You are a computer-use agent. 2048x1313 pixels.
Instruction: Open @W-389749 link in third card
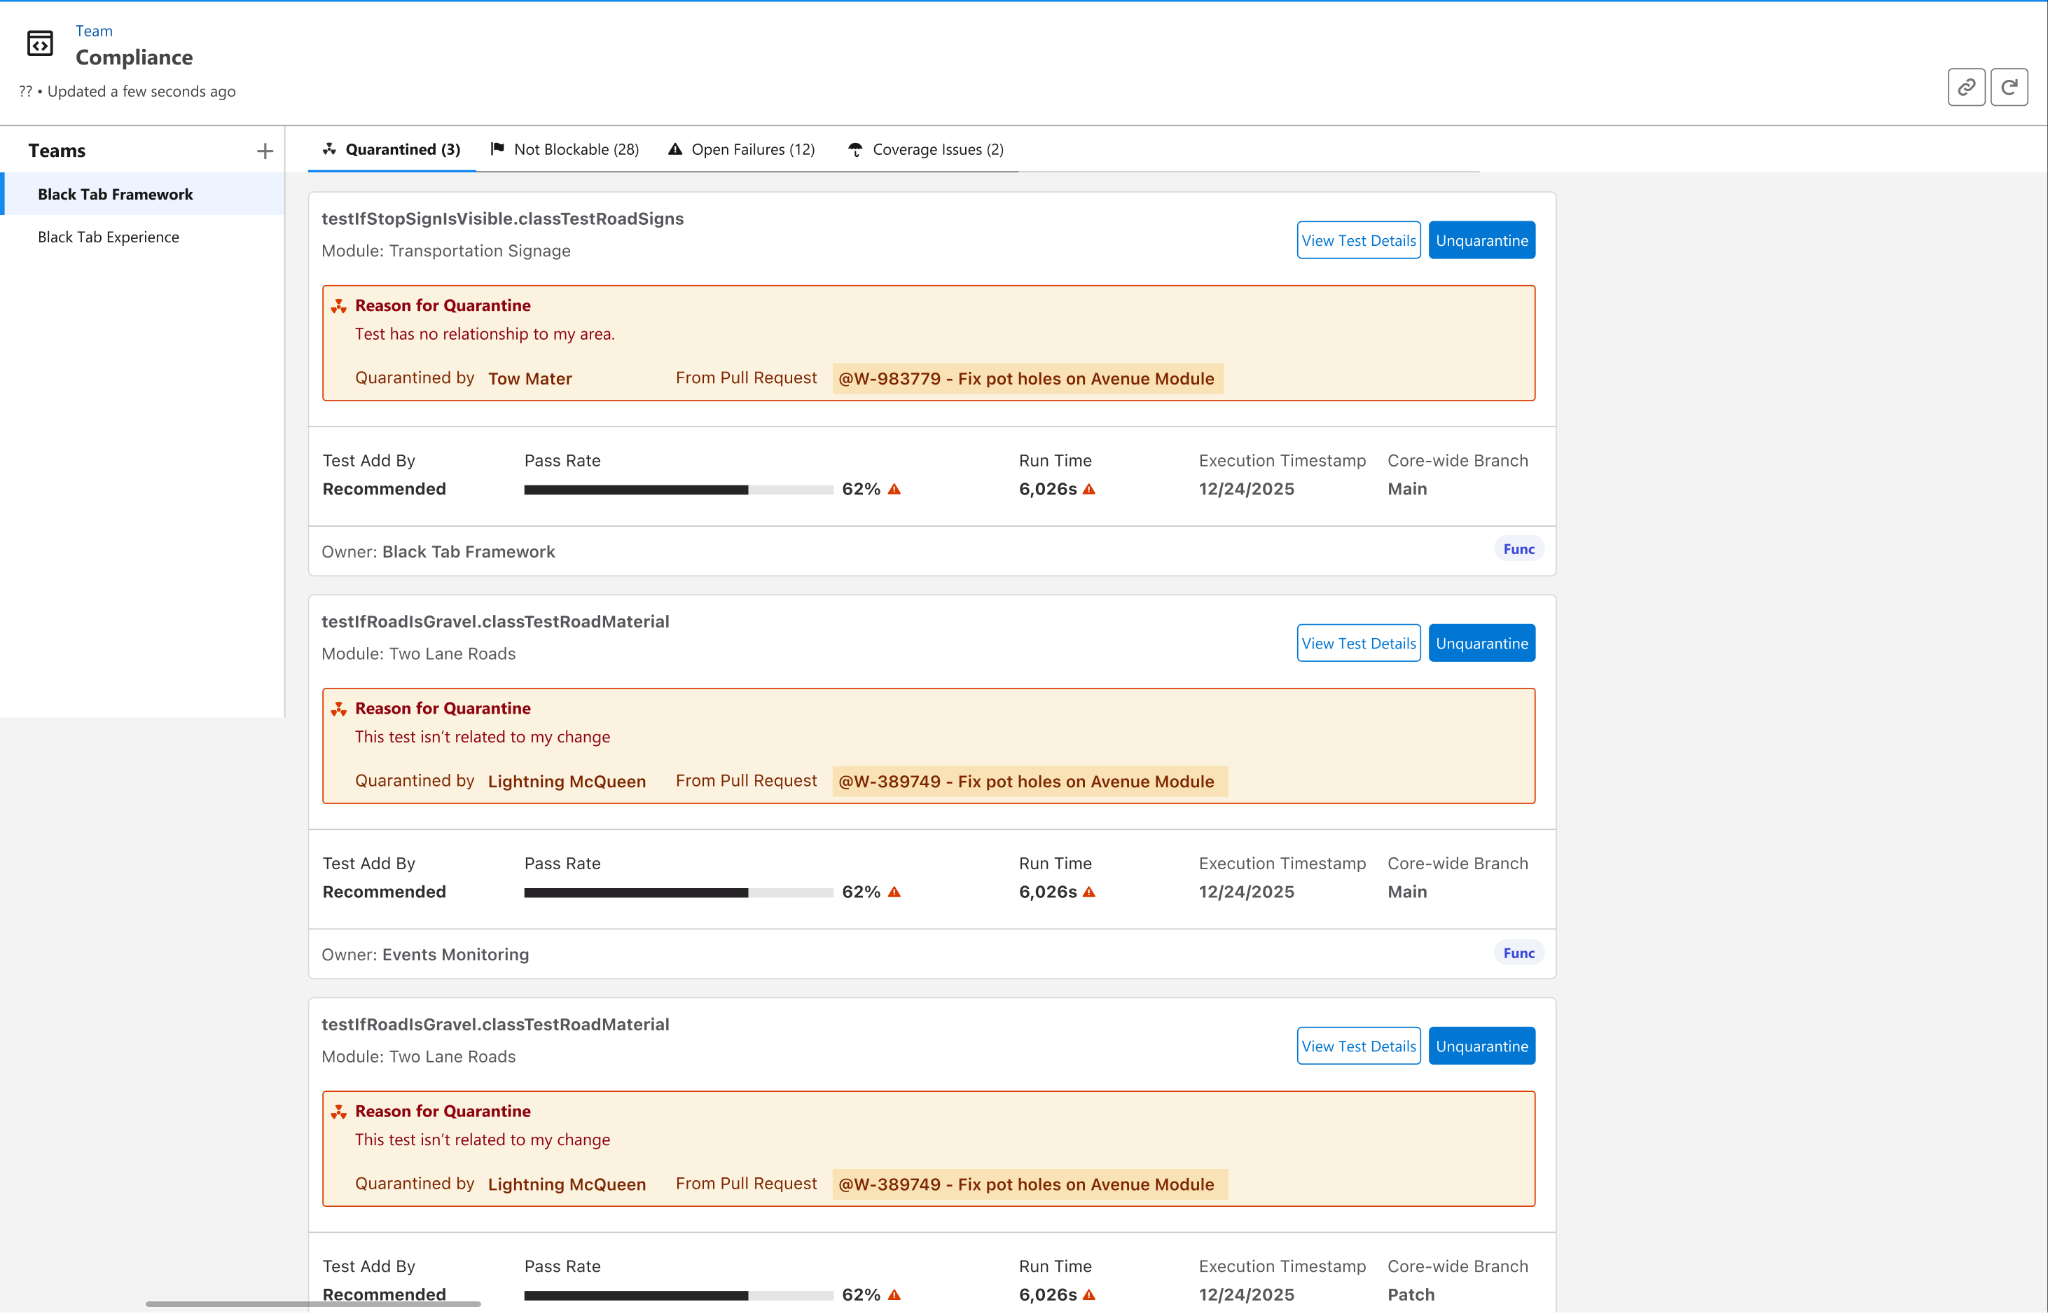pos(1030,1184)
